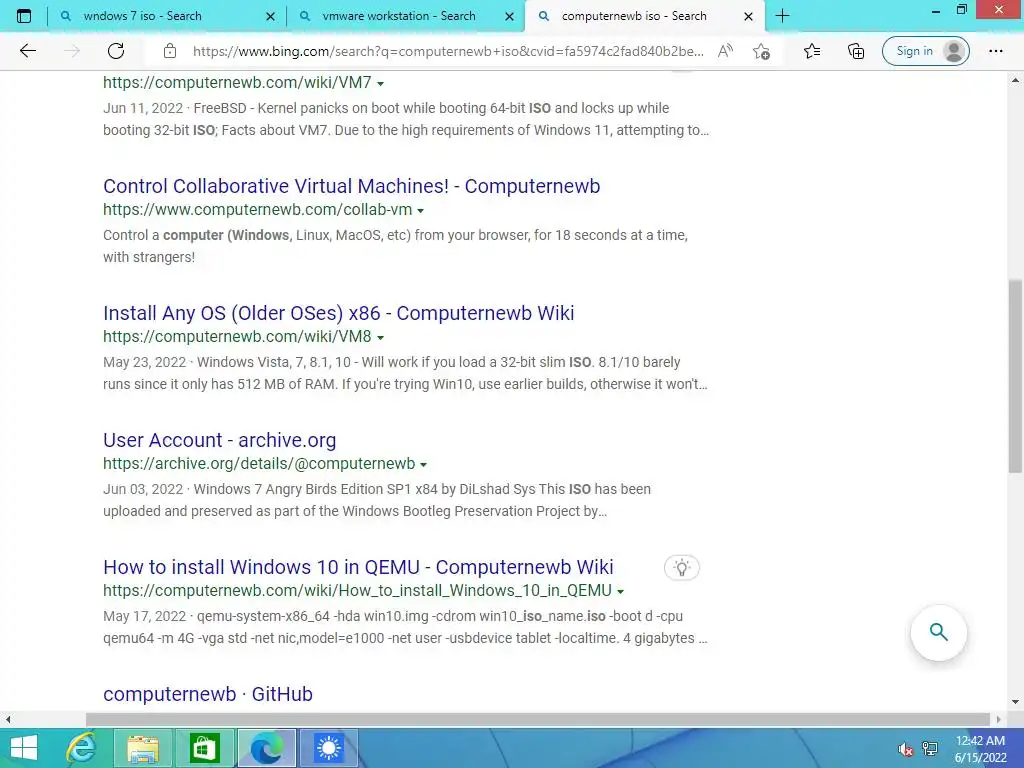Open the Favorites list icon

click(x=812, y=51)
